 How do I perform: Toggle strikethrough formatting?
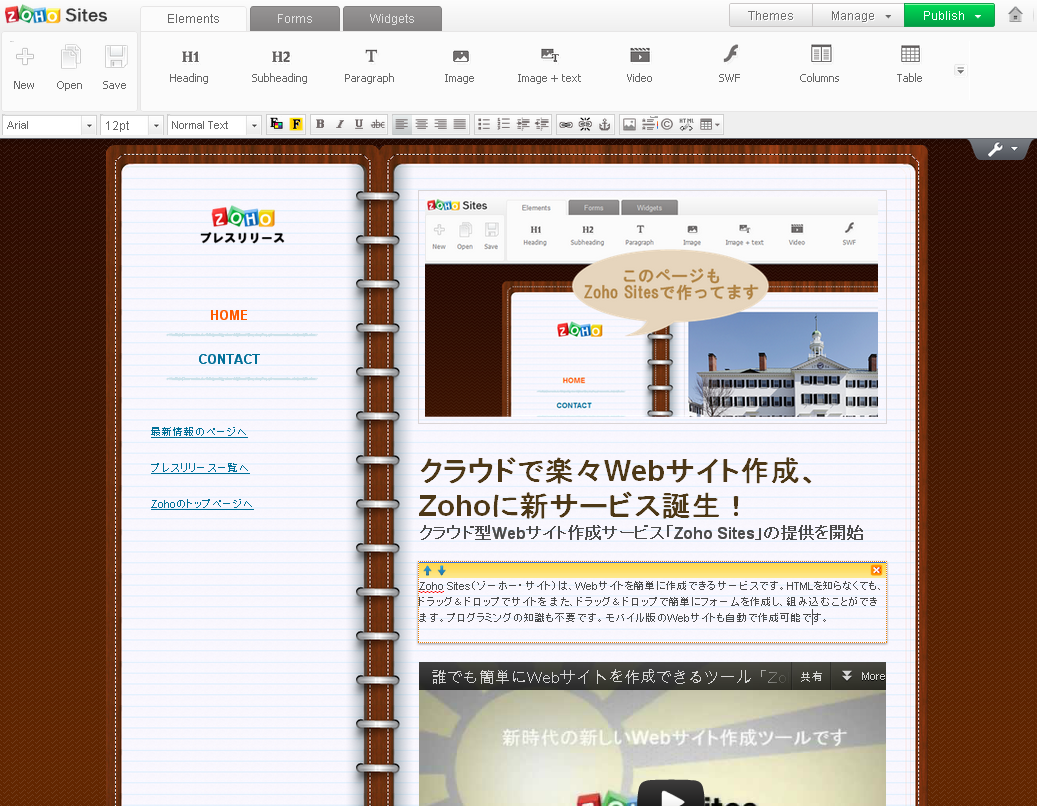[378, 124]
